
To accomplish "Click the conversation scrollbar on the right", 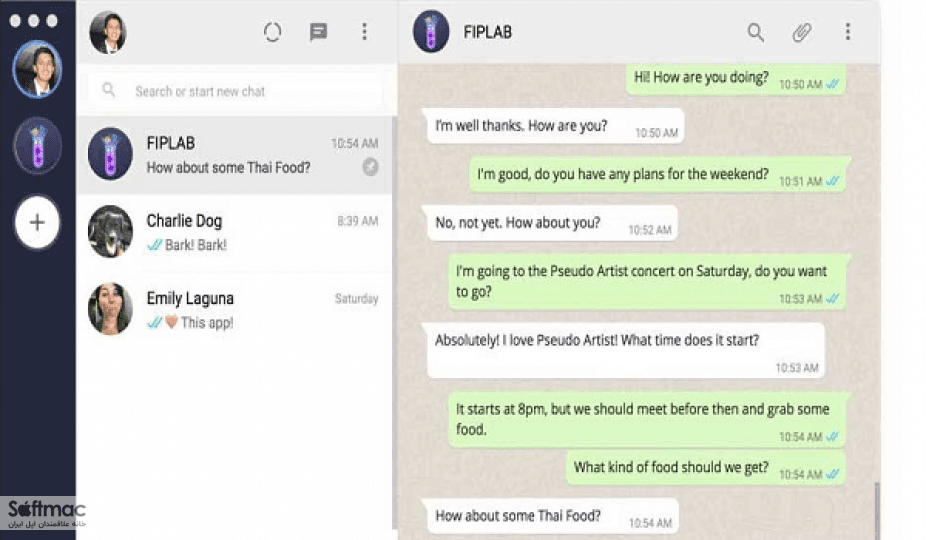I will point(877,510).
